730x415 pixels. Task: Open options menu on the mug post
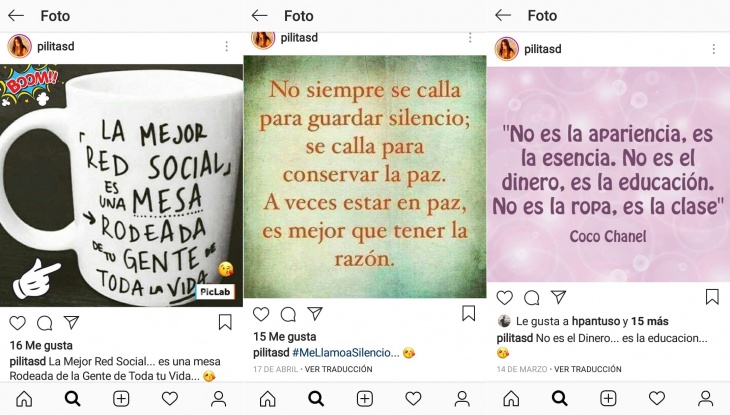tap(227, 46)
